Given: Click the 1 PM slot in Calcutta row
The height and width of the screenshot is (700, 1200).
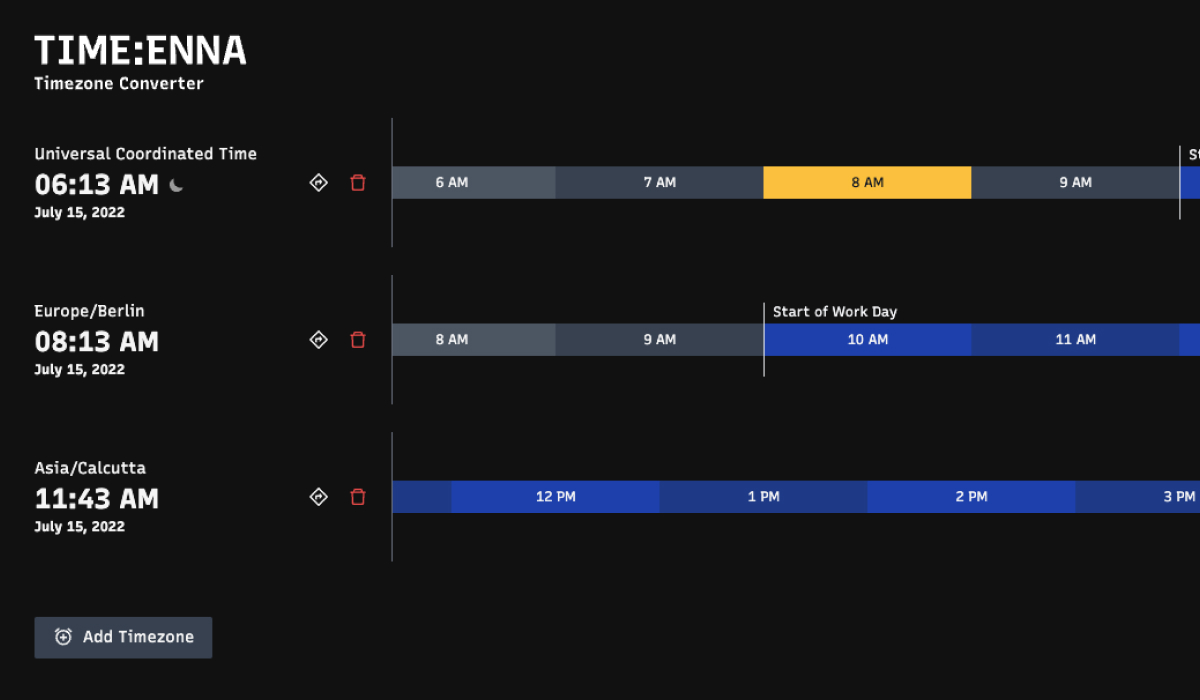Looking at the screenshot, I should (x=763, y=497).
